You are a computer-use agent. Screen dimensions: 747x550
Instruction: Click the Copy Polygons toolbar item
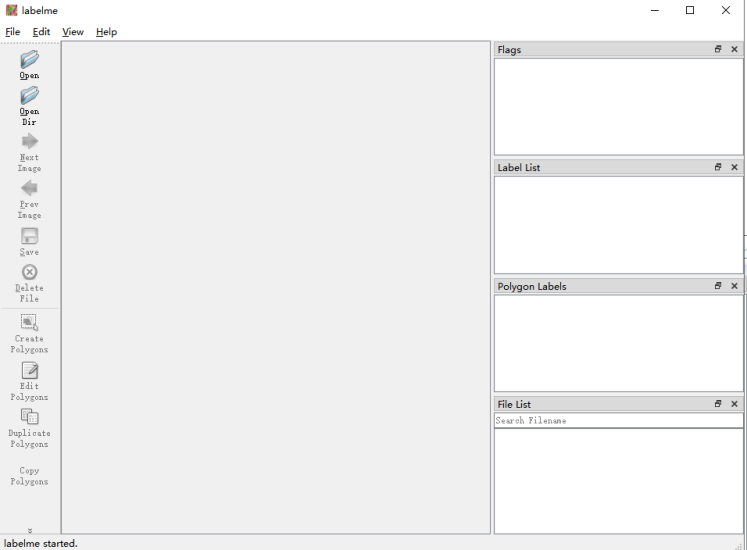(x=30, y=476)
